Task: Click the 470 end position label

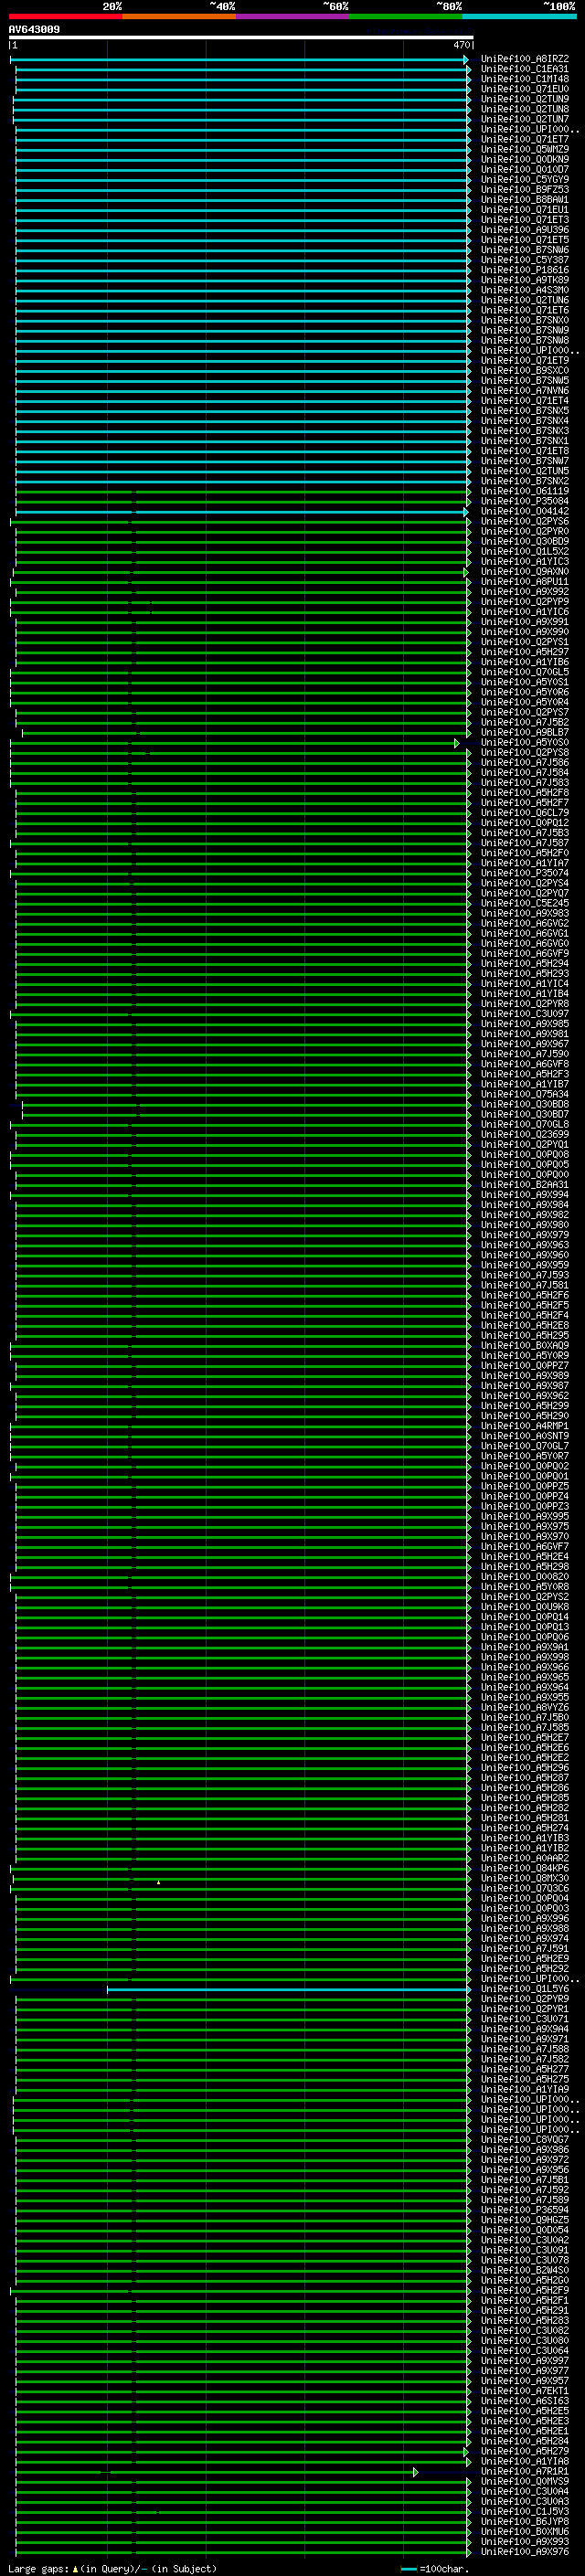Action: 461,45
